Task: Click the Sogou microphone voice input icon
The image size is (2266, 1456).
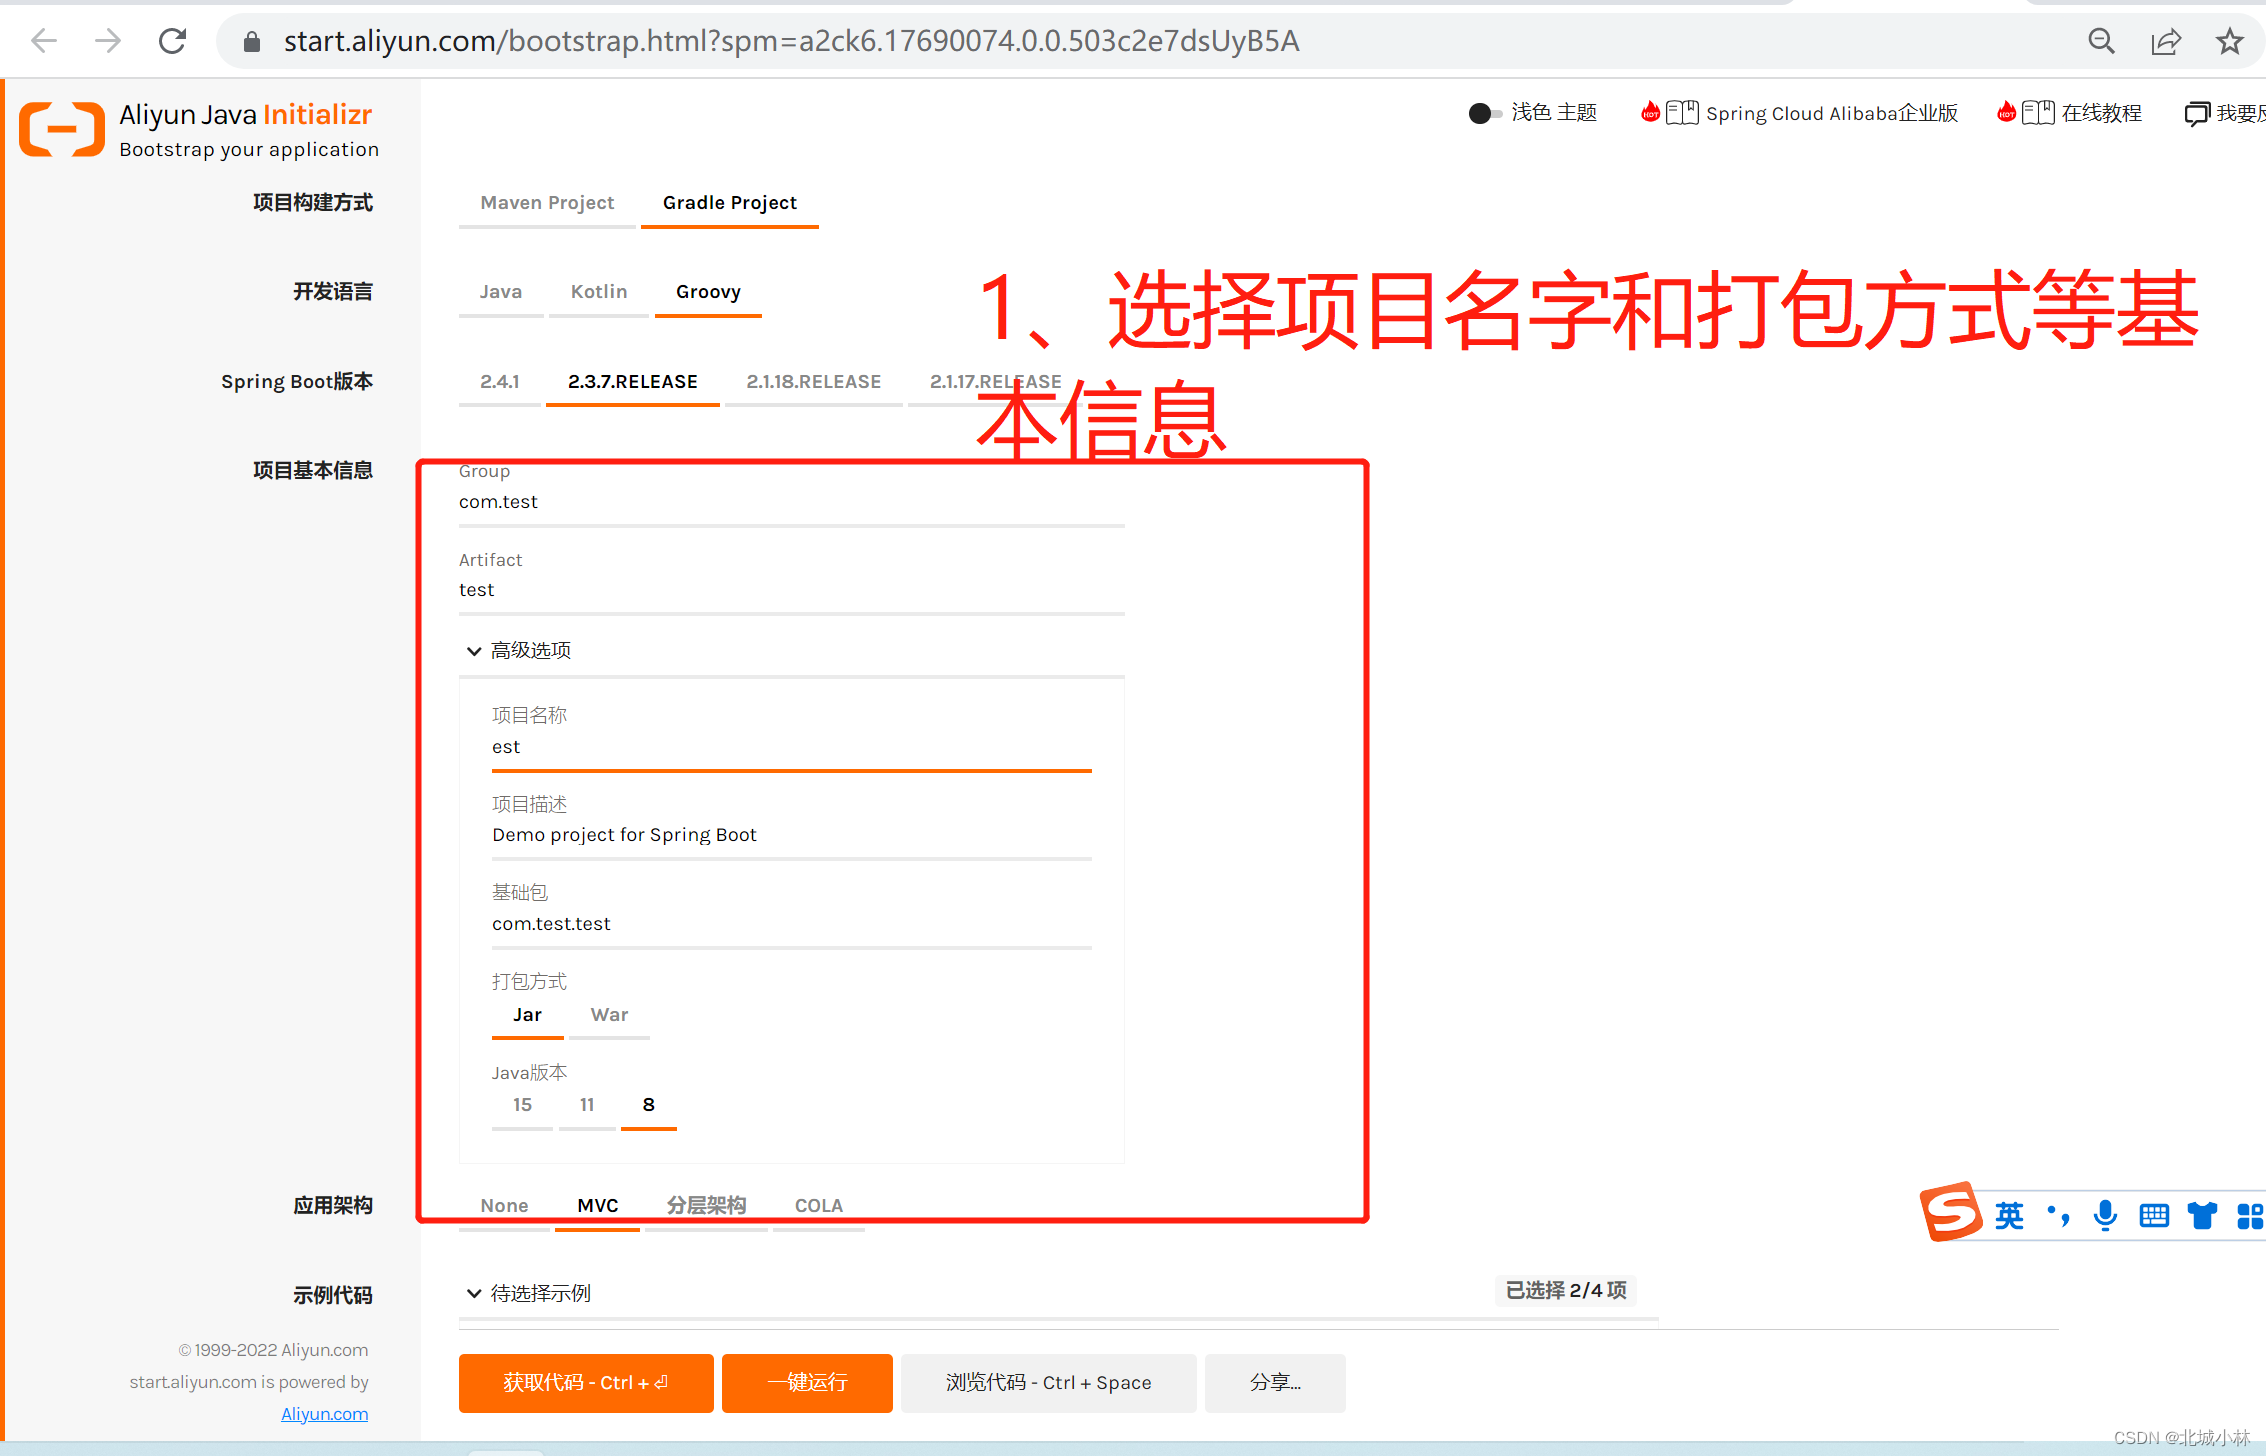Action: [2106, 1216]
